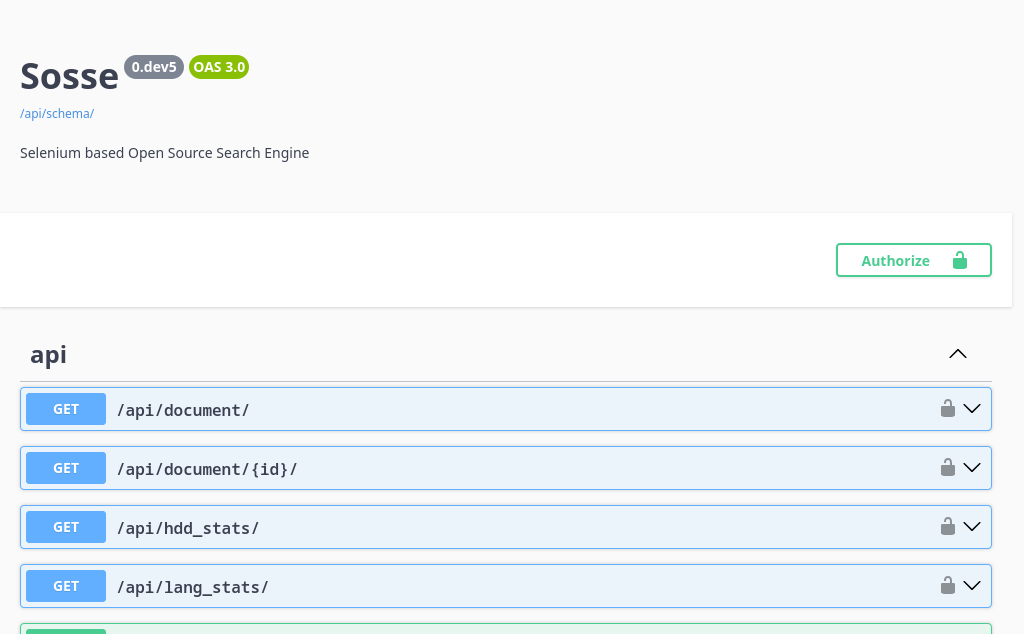Click the Sosse title heading
Viewport: 1024px width, 634px height.
click(69, 76)
